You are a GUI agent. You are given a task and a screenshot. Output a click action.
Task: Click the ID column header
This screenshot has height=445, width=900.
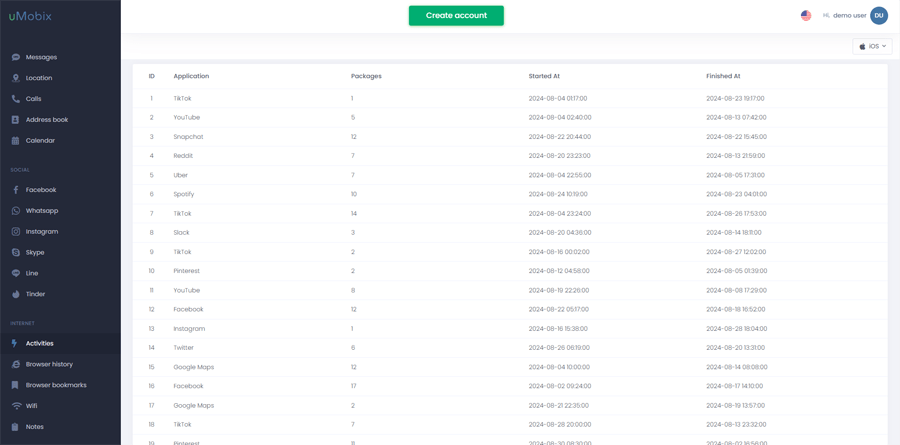click(x=152, y=76)
